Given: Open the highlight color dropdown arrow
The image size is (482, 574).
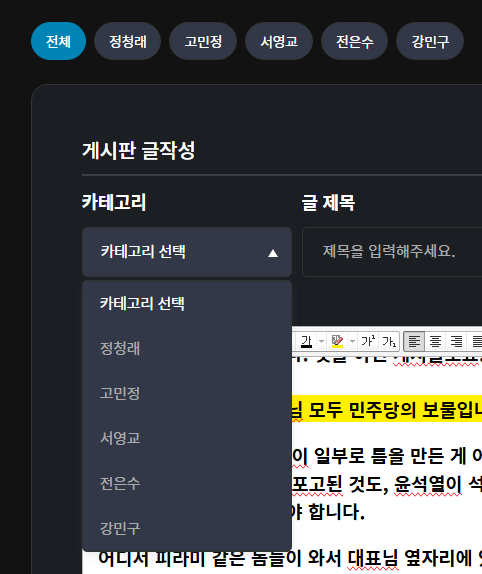Looking at the screenshot, I should (x=352, y=342).
